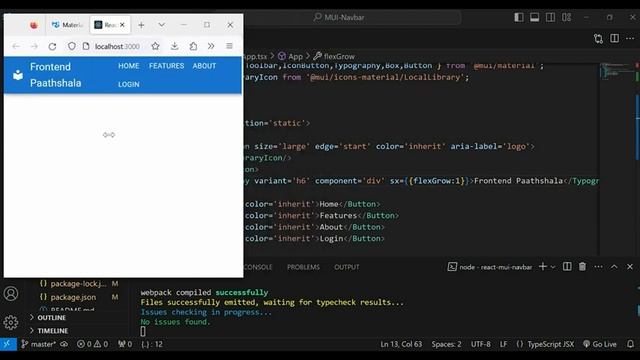Click Ln 13, Col 63 cursor position
Viewport: 640px width, 360px height.
click(x=401, y=344)
